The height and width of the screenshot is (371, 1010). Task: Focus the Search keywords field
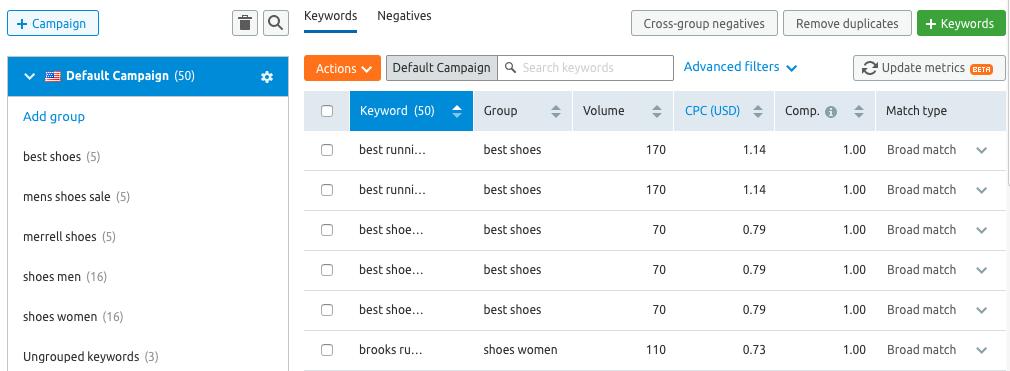pyautogui.click(x=586, y=68)
